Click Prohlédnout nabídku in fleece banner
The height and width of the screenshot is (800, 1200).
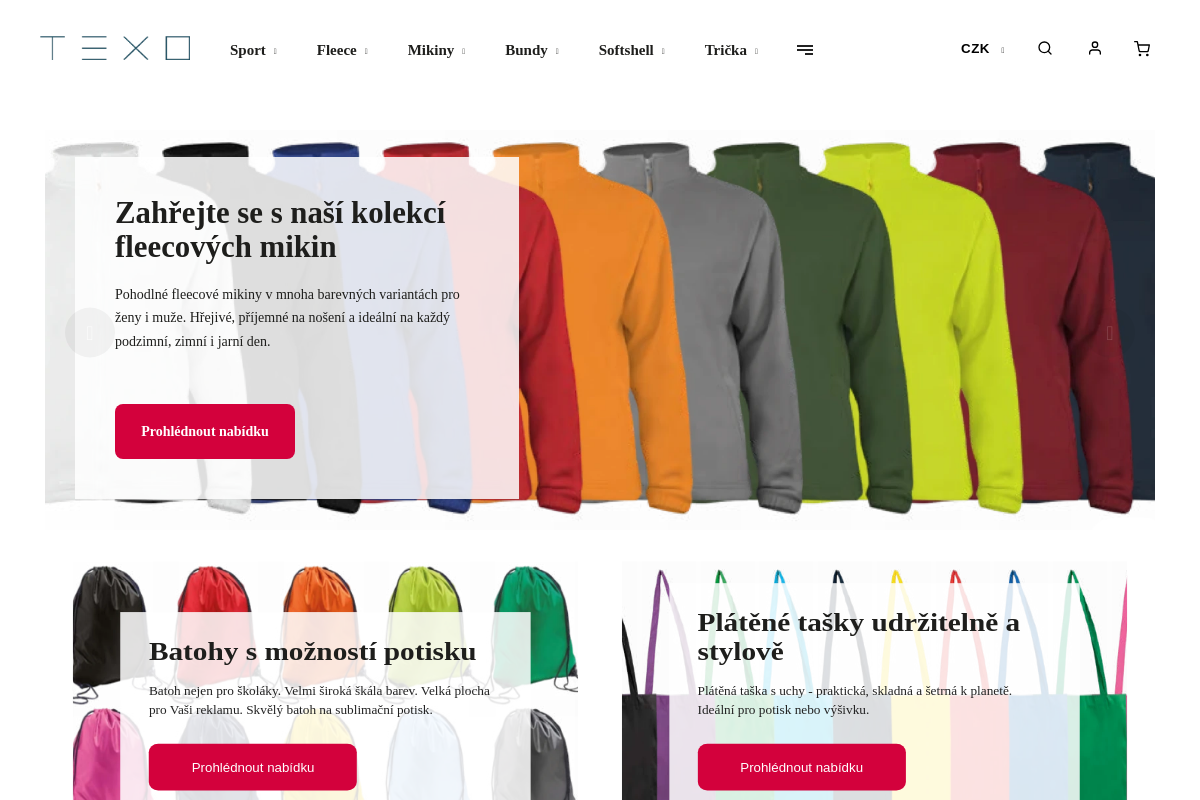click(205, 432)
